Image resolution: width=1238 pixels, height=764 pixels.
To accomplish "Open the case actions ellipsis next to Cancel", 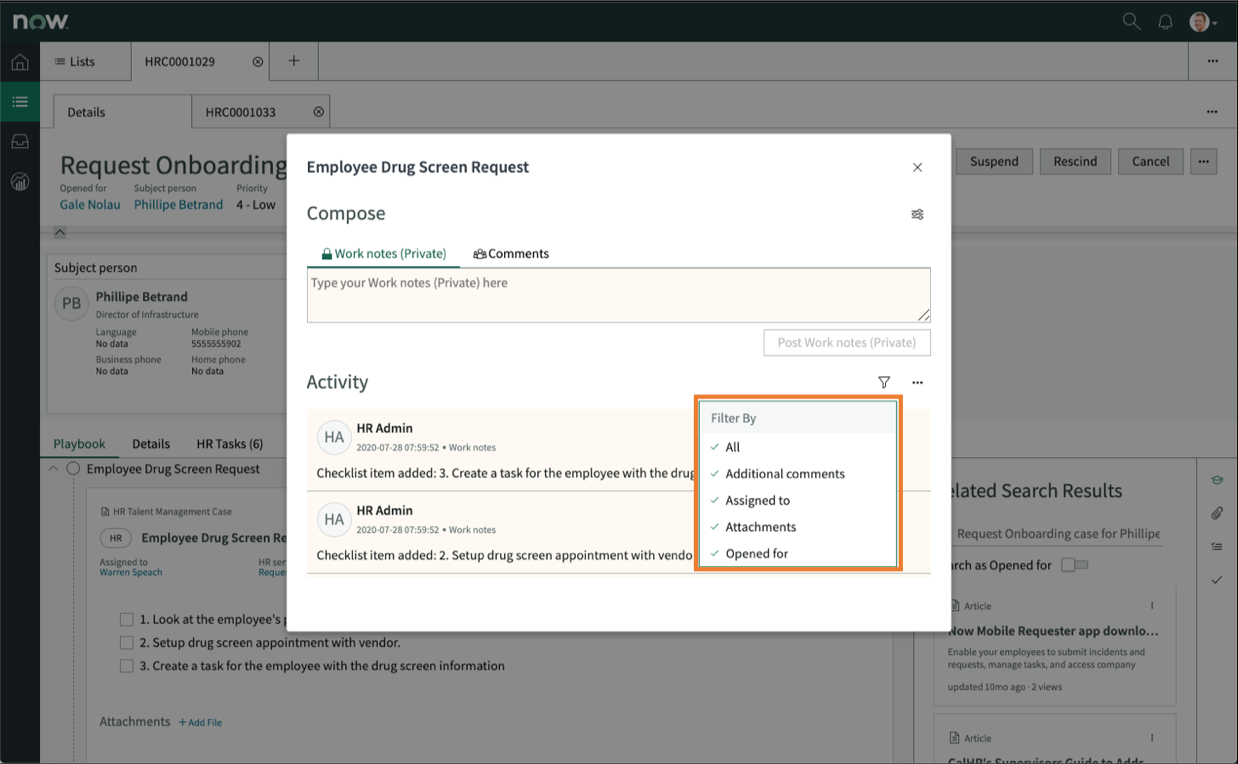I will [x=1204, y=161].
